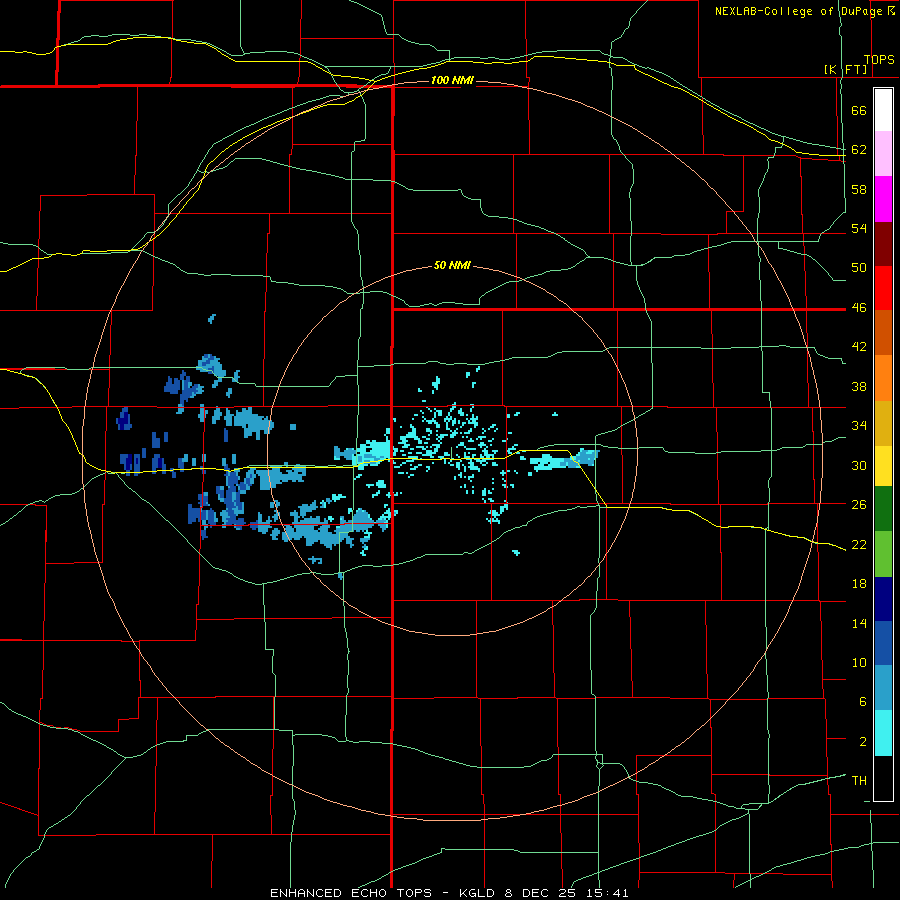900x900 pixels.
Task: Pick the cyan legend swatch
Action: (x=883, y=733)
